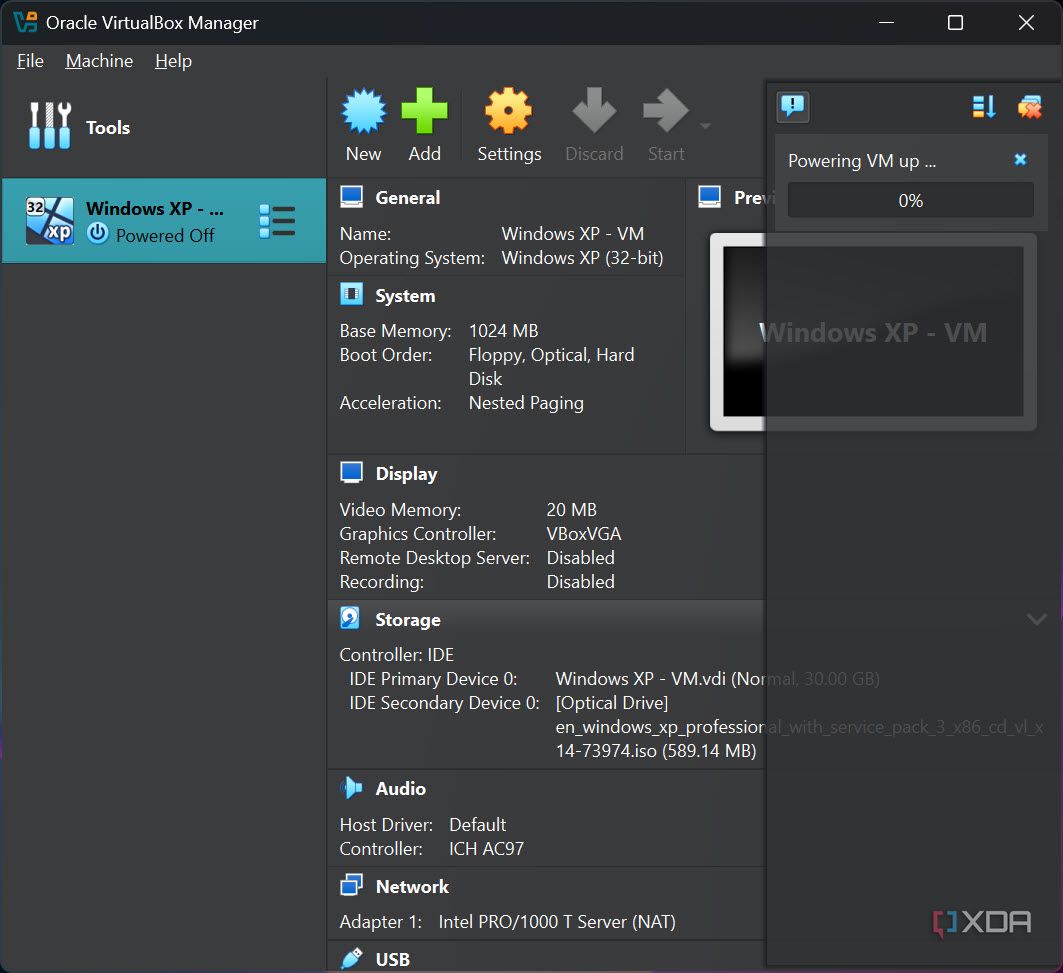Click the delete finished notifications icon
Image resolution: width=1063 pixels, height=973 pixels.
coord(1029,106)
